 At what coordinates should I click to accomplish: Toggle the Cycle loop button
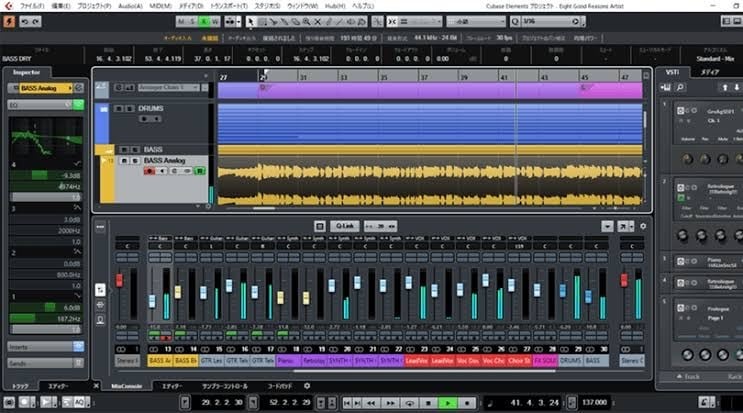[x=409, y=403]
